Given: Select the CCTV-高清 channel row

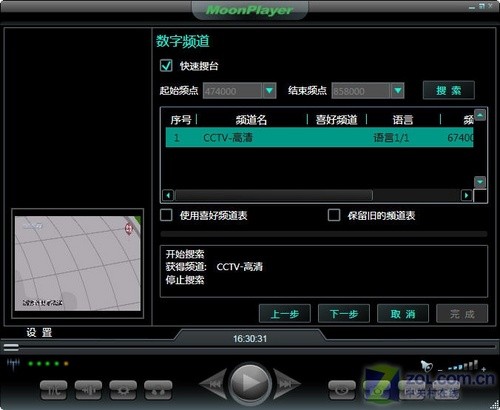Looking at the screenshot, I should pos(319,137).
